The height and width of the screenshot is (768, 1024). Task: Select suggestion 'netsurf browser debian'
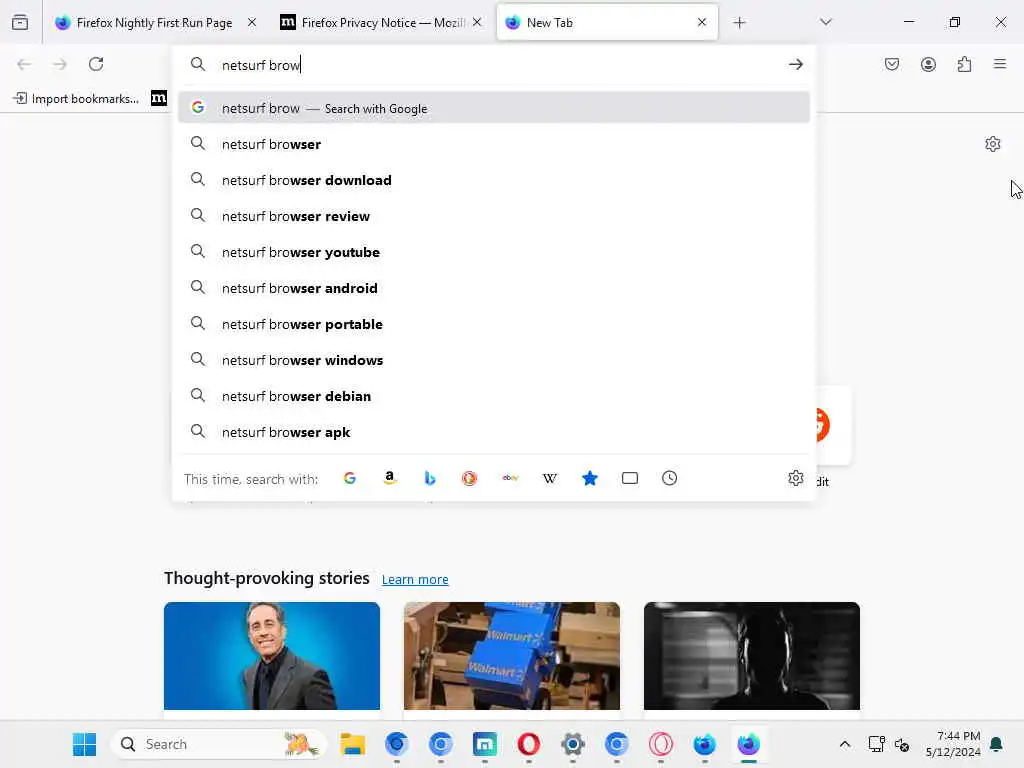[x=494, y=396]
